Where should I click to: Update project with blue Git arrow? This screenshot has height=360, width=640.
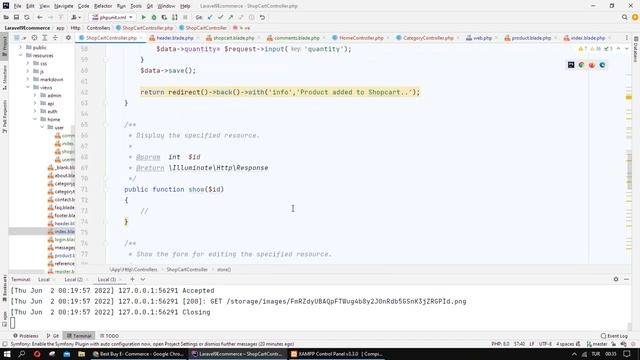[210, 18]
